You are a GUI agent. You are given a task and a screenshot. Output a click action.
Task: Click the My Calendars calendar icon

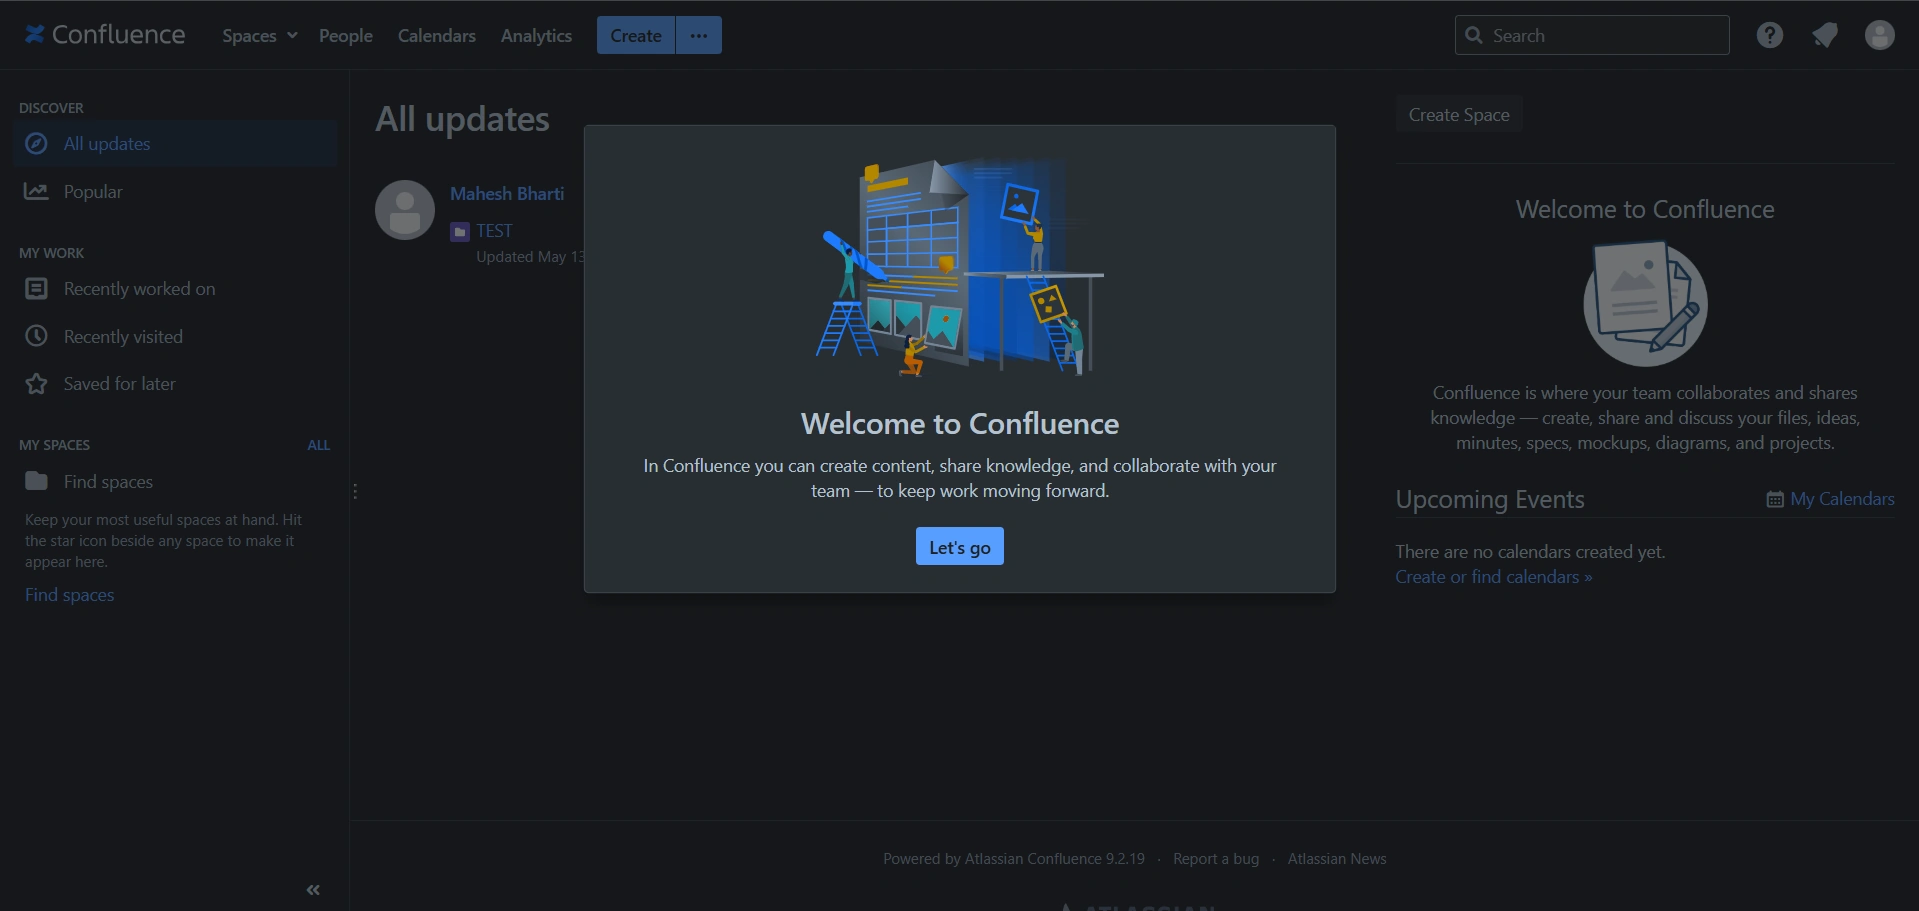(x=1775, y=499)
